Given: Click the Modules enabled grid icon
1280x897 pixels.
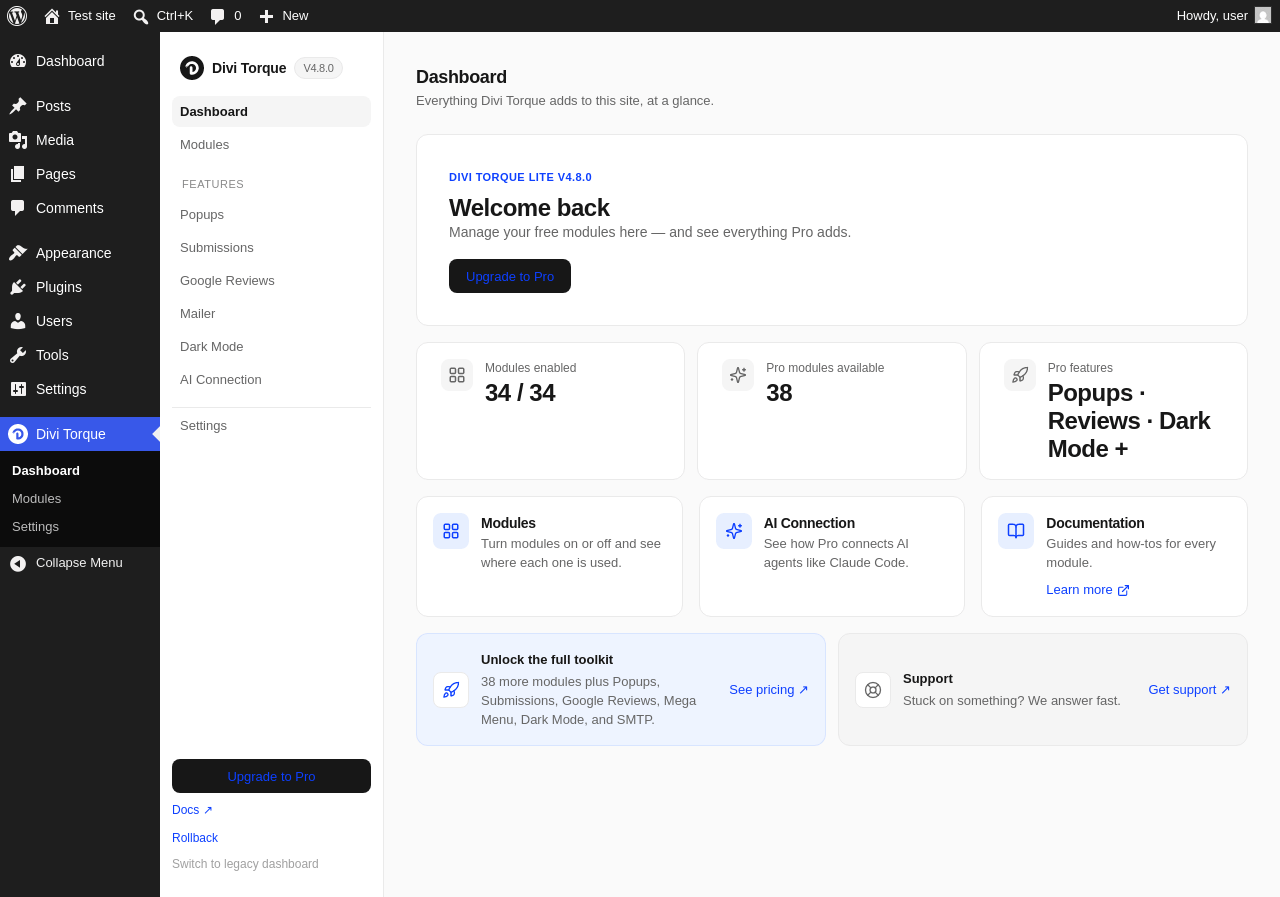Looking at the screenshot, I should pyautogui.click(x=457, y=375).
